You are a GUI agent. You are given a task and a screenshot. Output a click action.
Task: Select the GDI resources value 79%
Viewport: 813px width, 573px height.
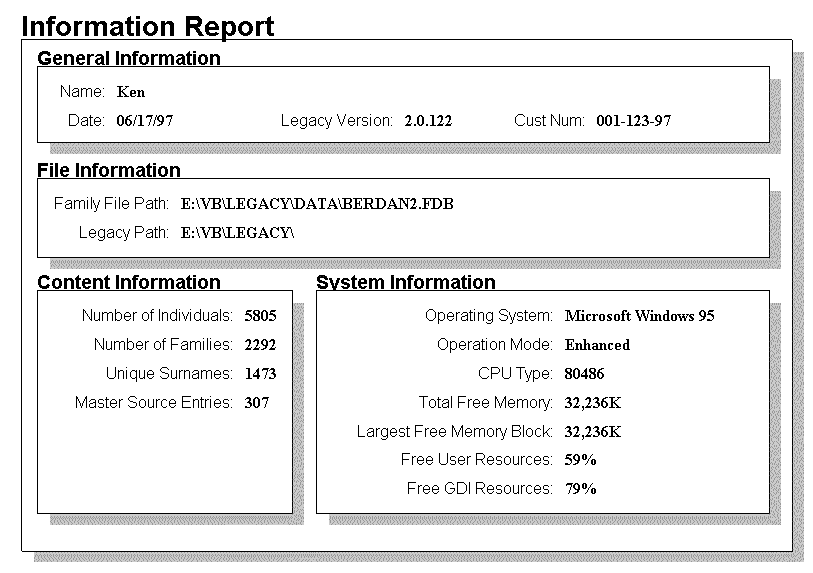(x=581, y=489)
